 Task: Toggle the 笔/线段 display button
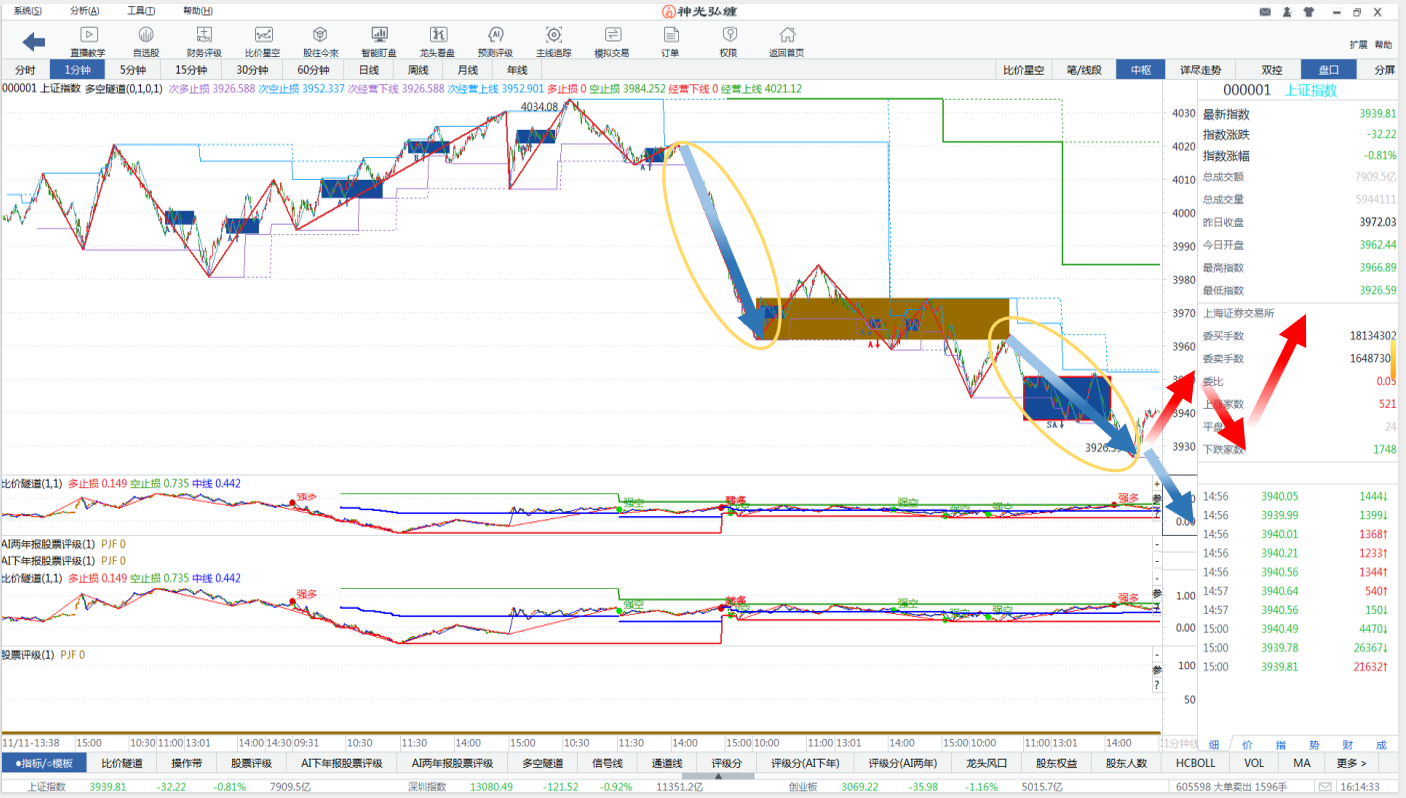click(x=1084, y=70)
